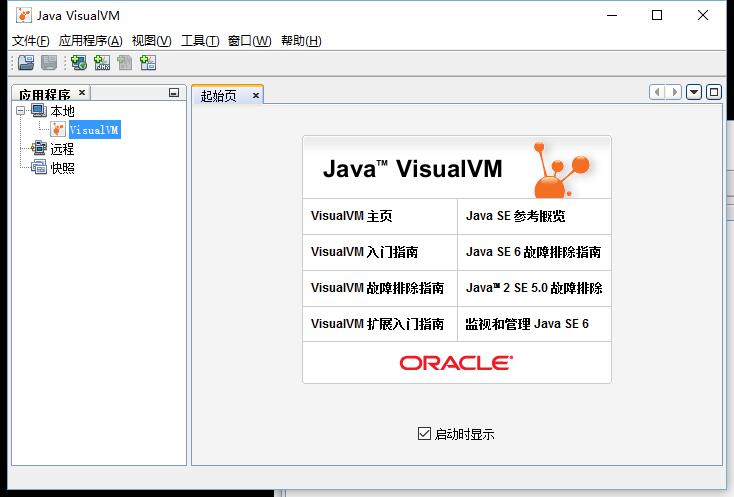Open the 窗口(W) menu

click(x=249, y=41)
